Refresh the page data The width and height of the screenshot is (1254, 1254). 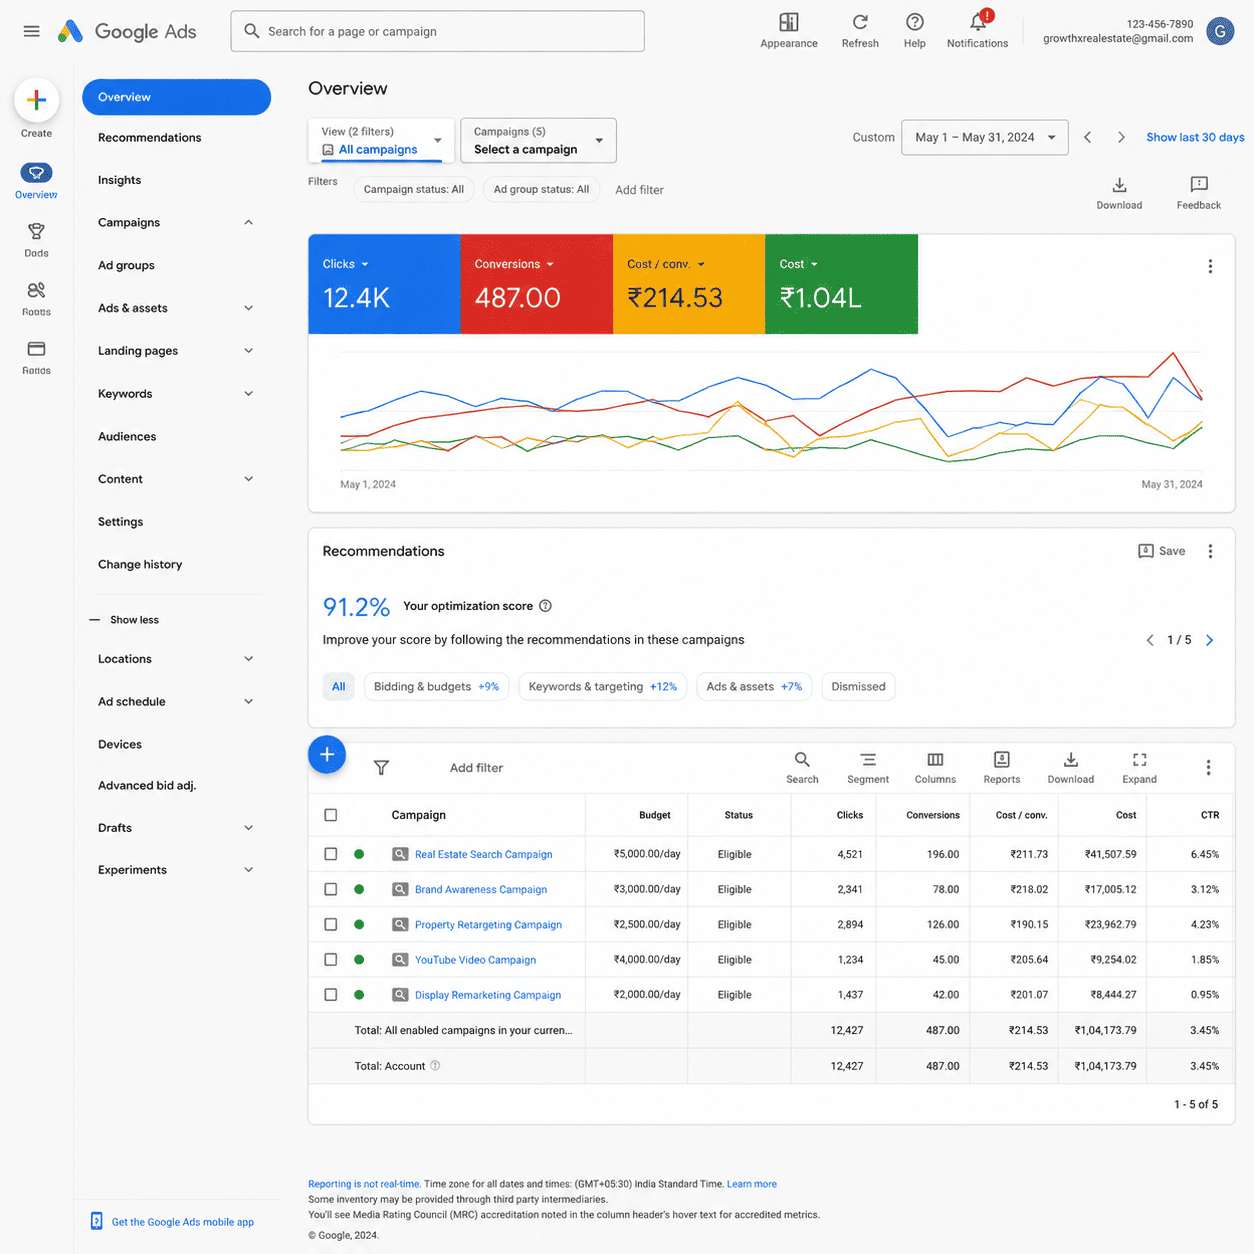tap(860, 30)
